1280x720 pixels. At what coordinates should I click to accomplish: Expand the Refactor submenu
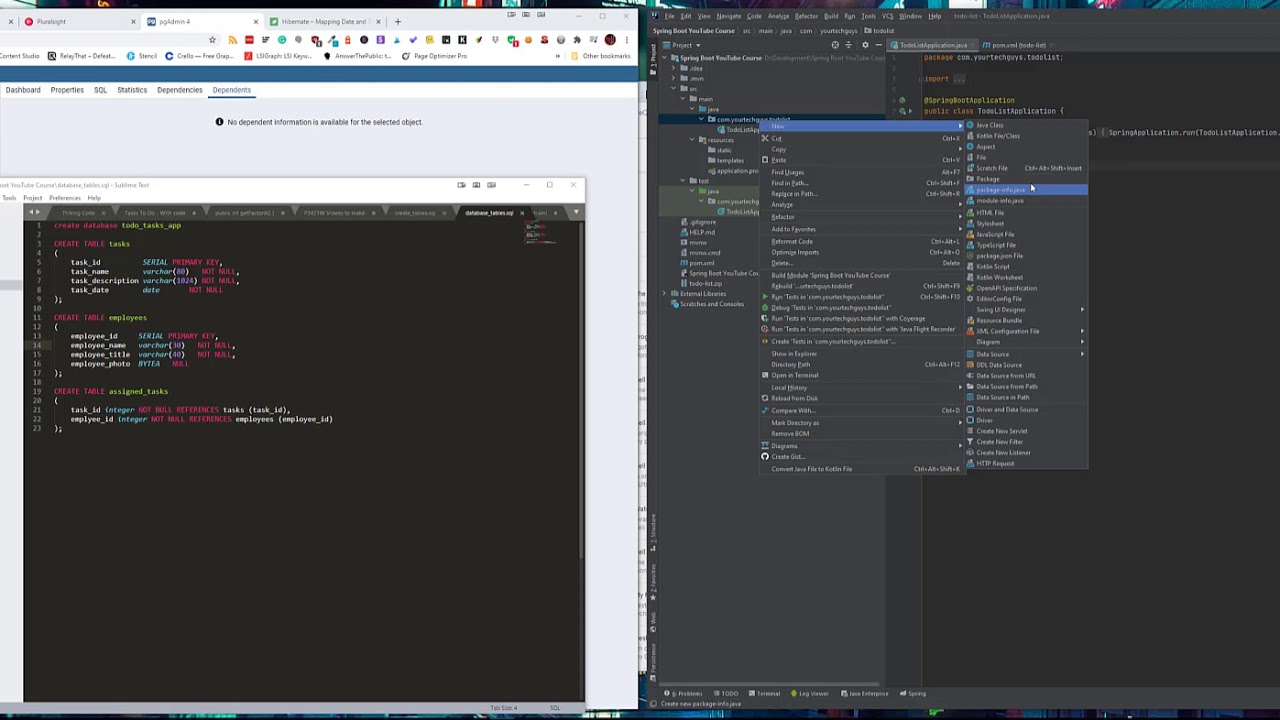pos(863,217)
